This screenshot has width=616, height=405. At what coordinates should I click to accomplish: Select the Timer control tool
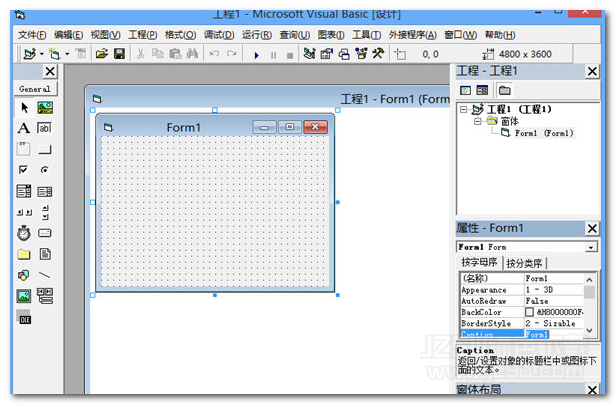point(24,233)
